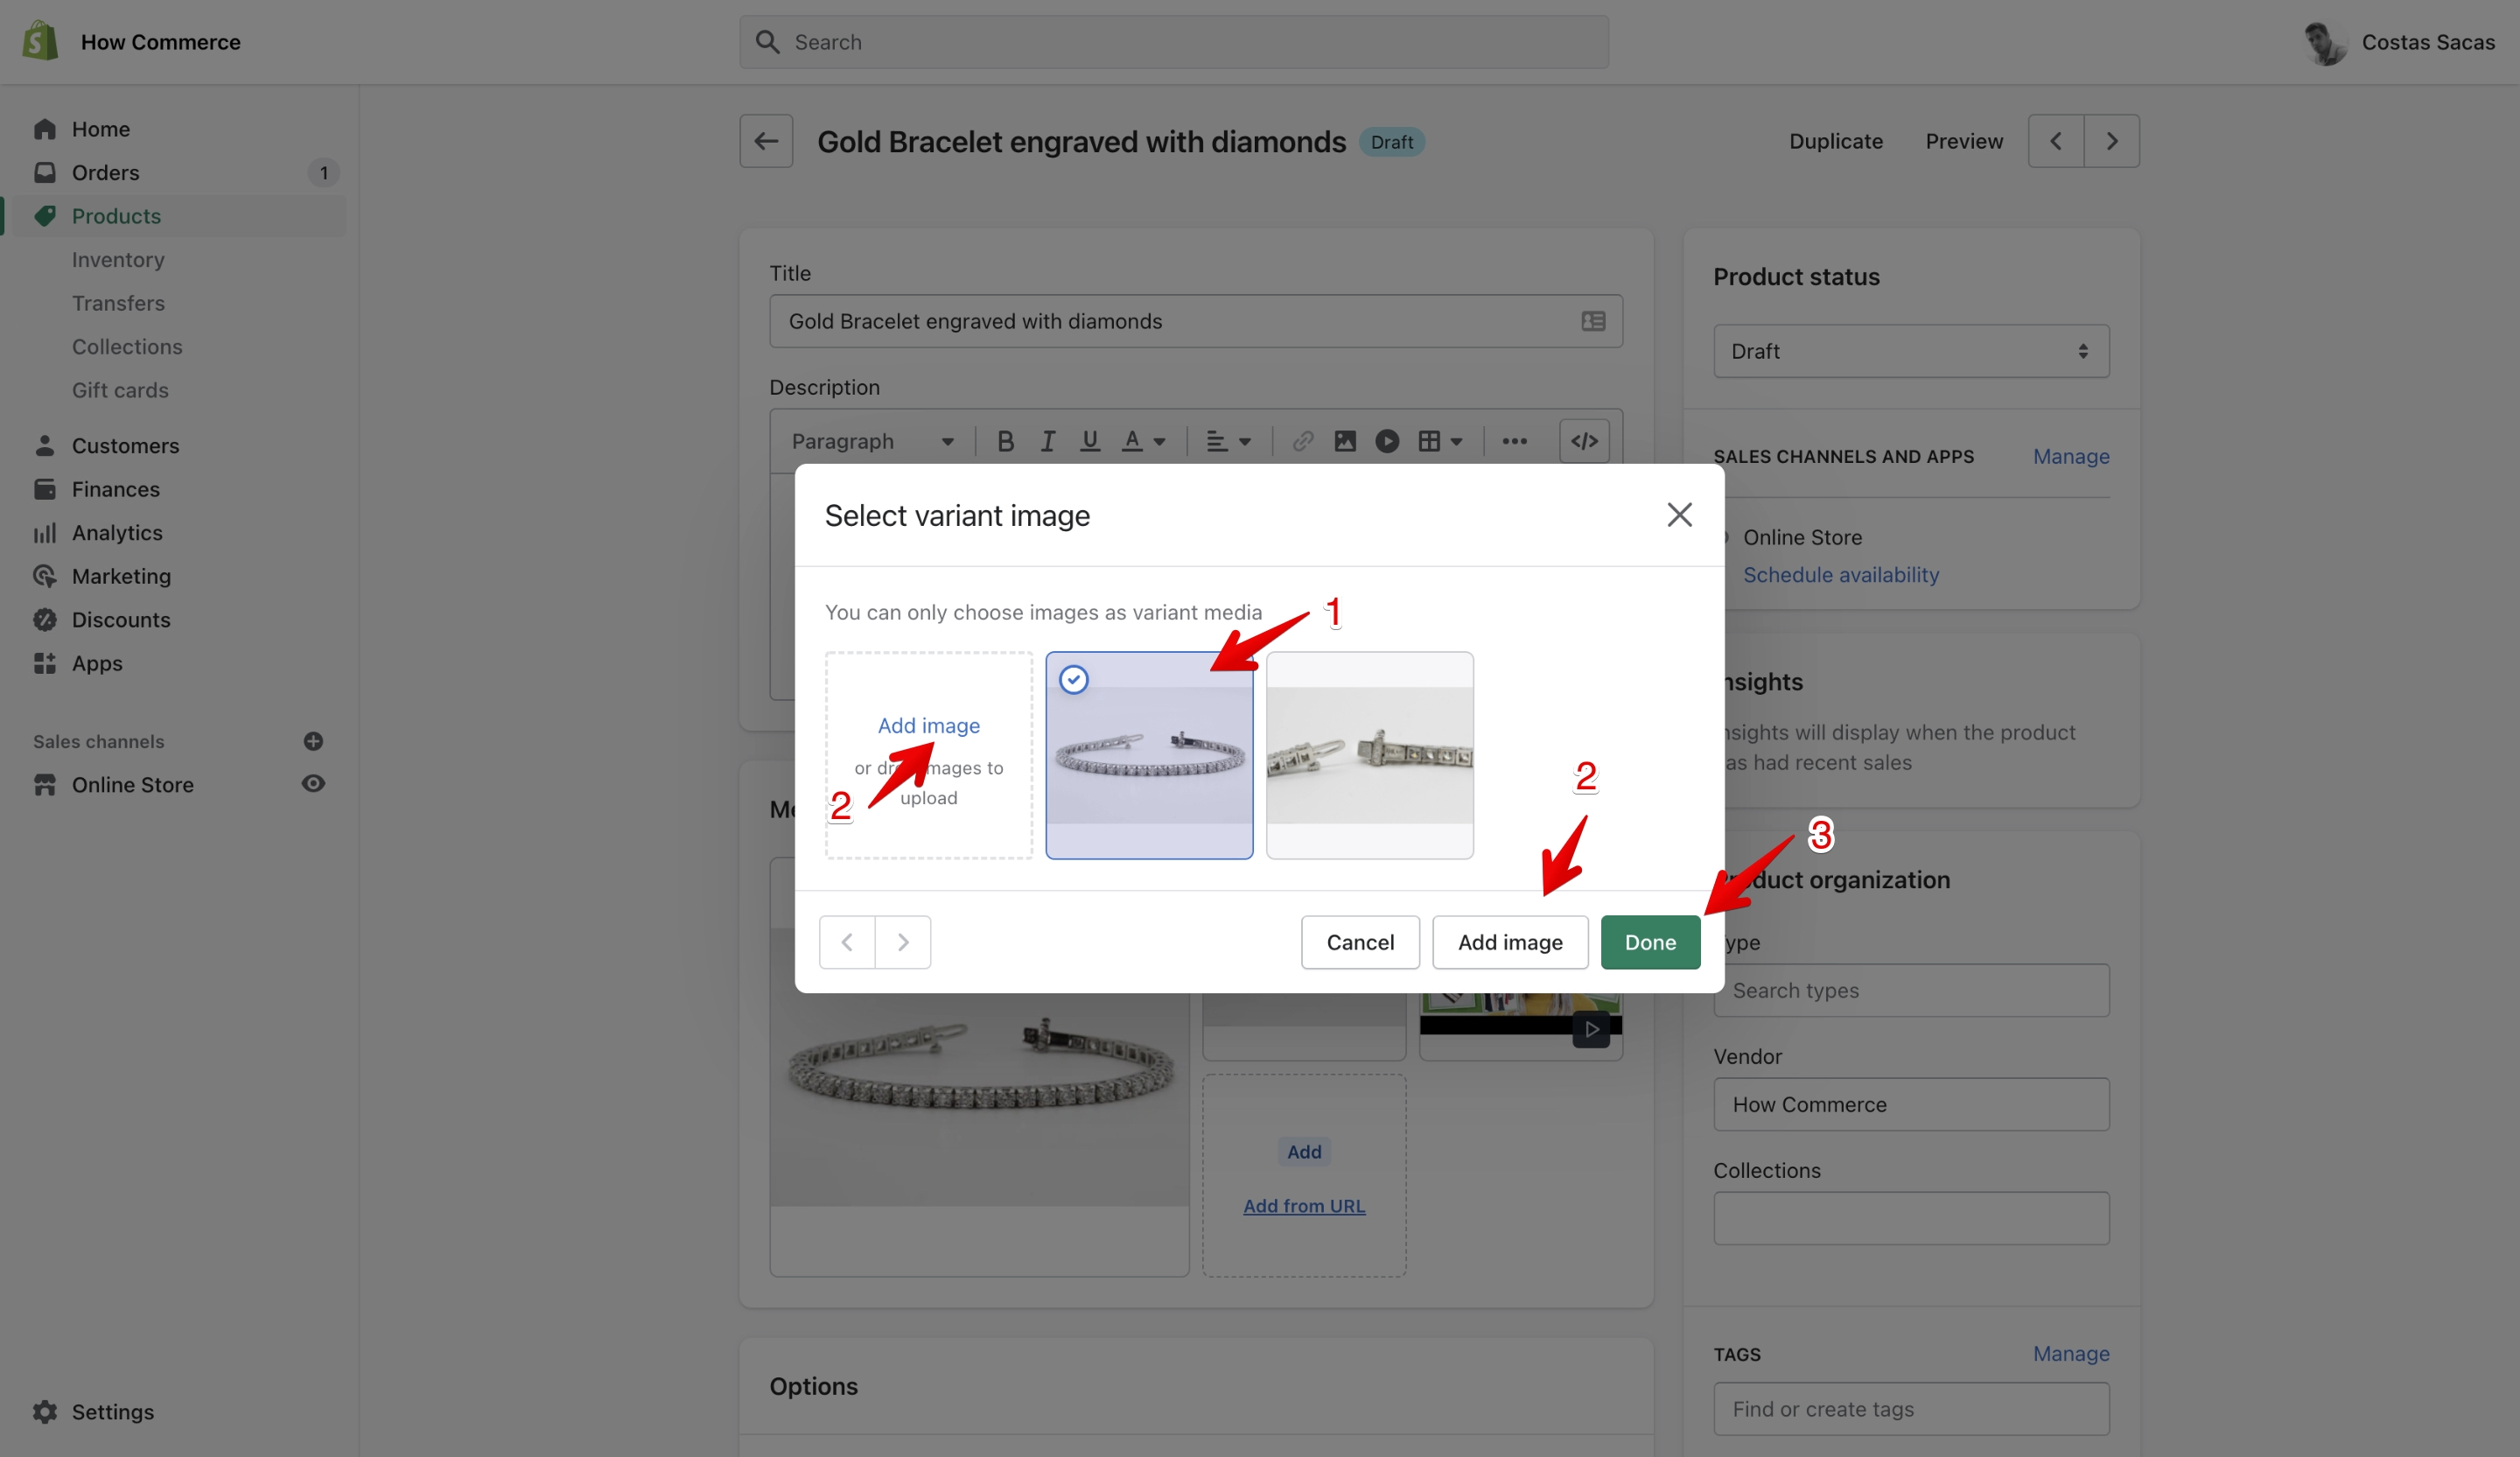
Task: Confirm with the green Done button
Action: [x=1650, y=942]
